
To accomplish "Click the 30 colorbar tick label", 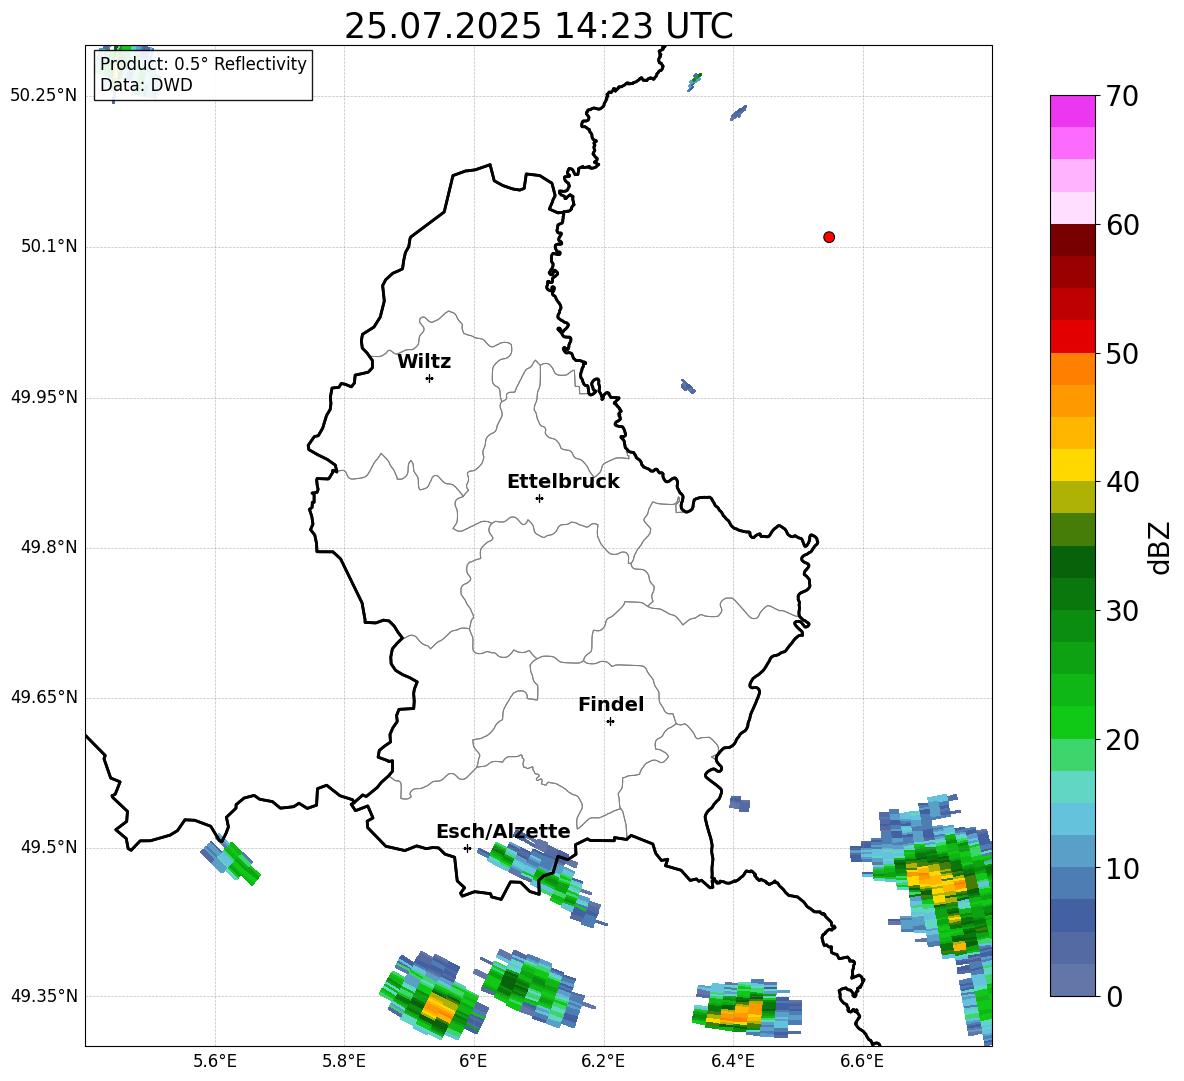I will tap(1121, 611).
